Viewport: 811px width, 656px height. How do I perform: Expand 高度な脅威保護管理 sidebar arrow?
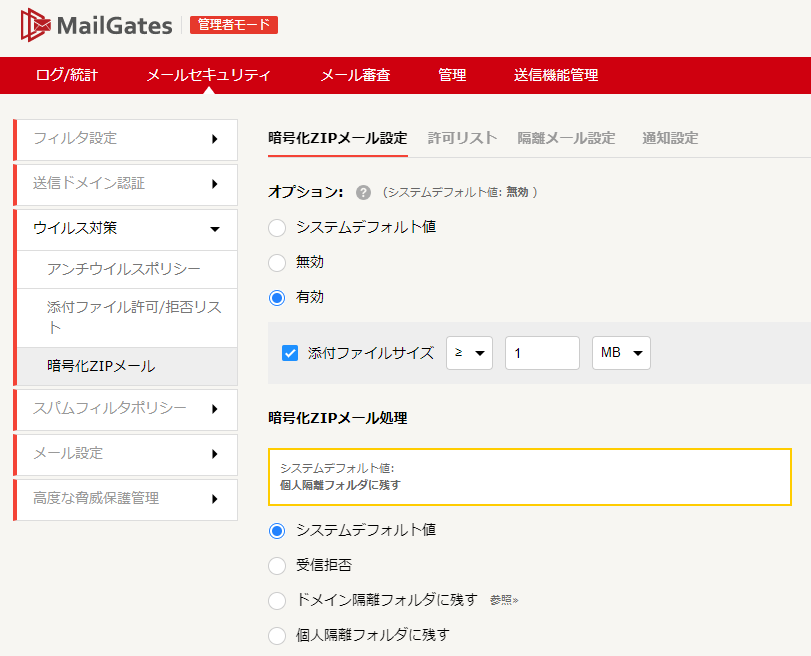click(x=215, y=499)
